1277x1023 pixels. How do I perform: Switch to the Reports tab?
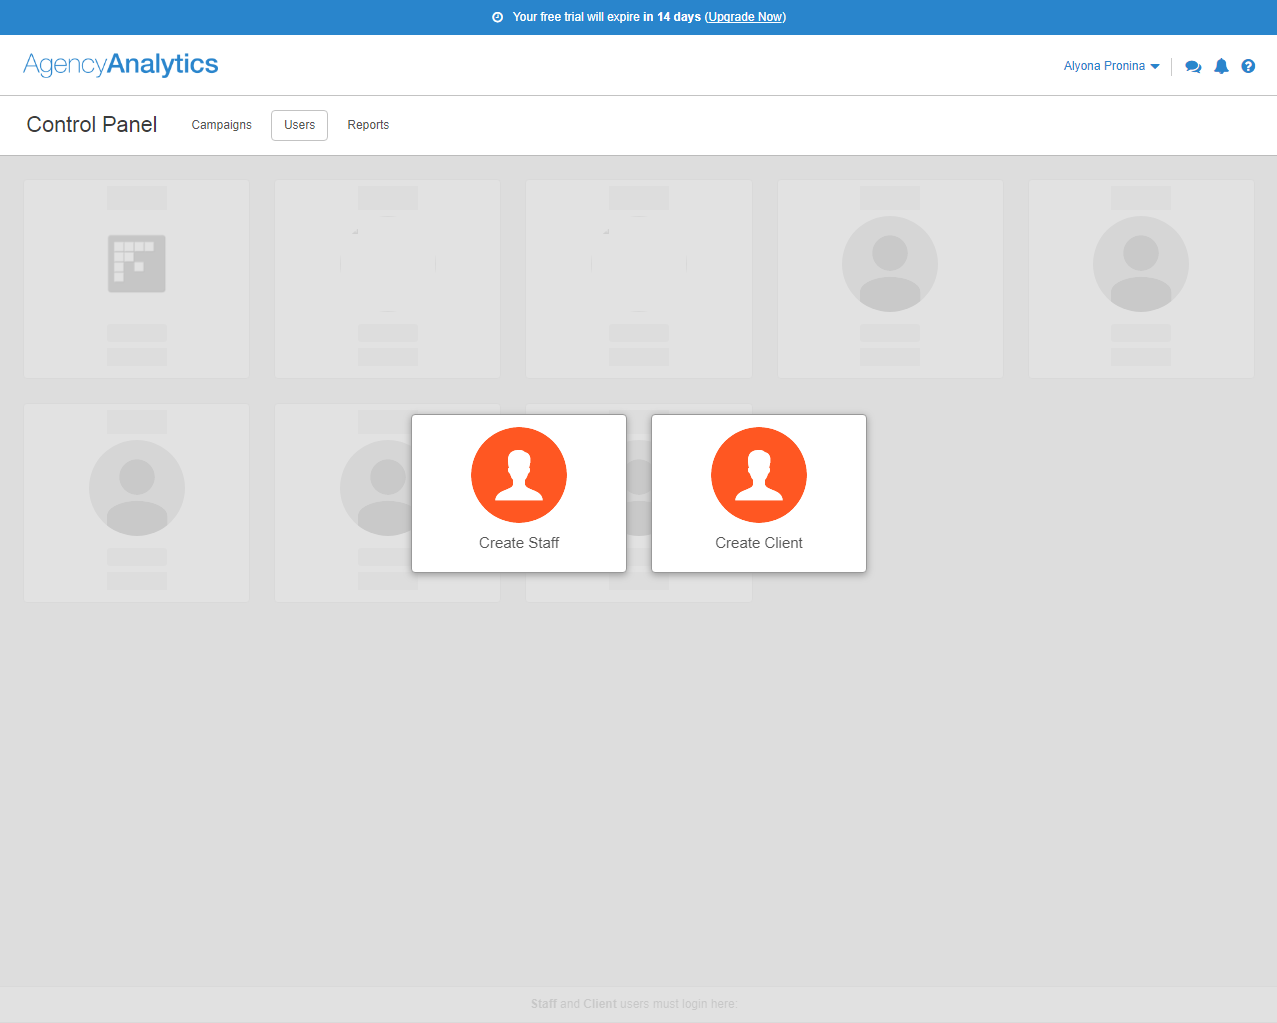point(368,125)
